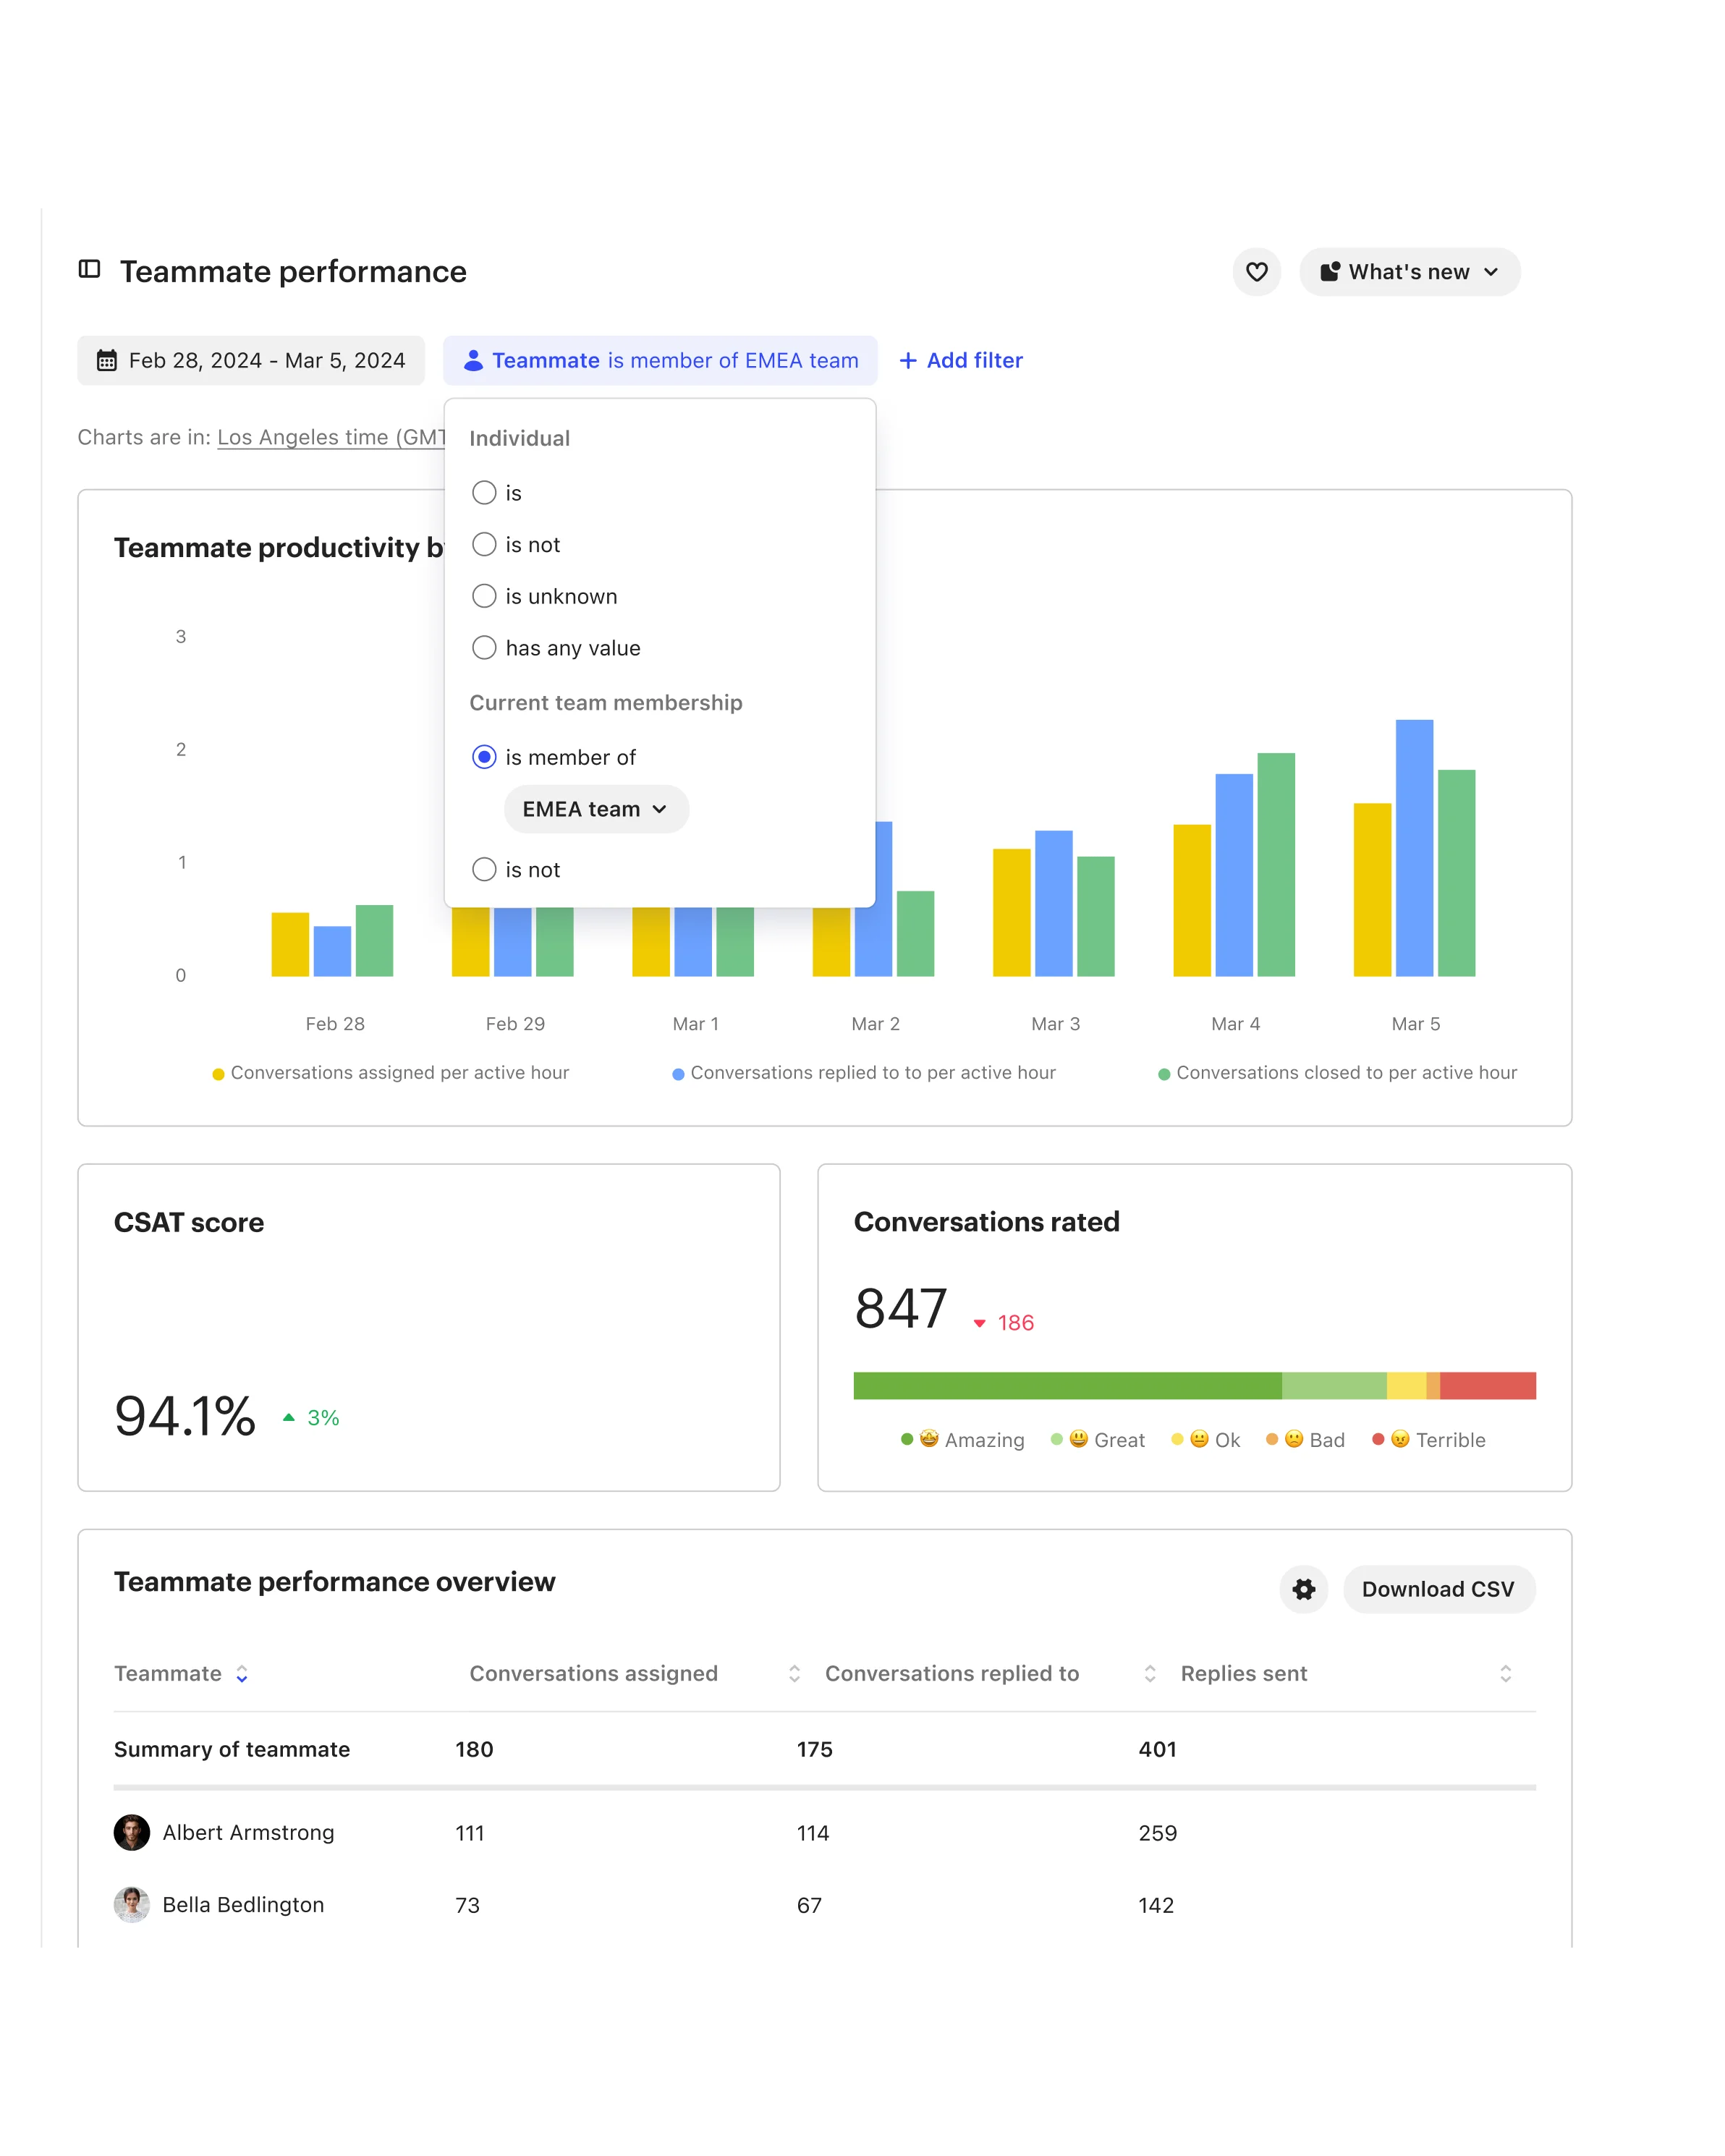The height and width of the screenshot is (2156, 1725).
Task: Open the date range picker Feb 28 - Mar 5
Action: click(250, 360)
